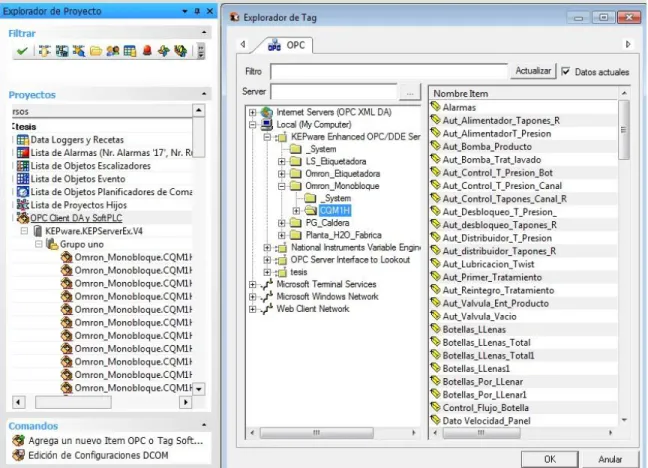This screenshot has height=468, width=648.
Task: Click the Filtro input field
Action: tap(389, 71)
